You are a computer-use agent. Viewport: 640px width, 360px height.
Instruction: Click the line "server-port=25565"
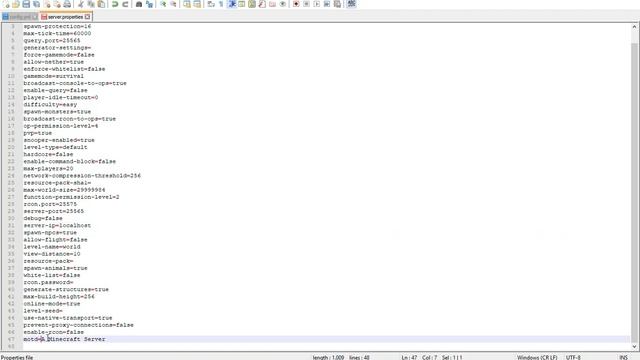pos(53,211)
